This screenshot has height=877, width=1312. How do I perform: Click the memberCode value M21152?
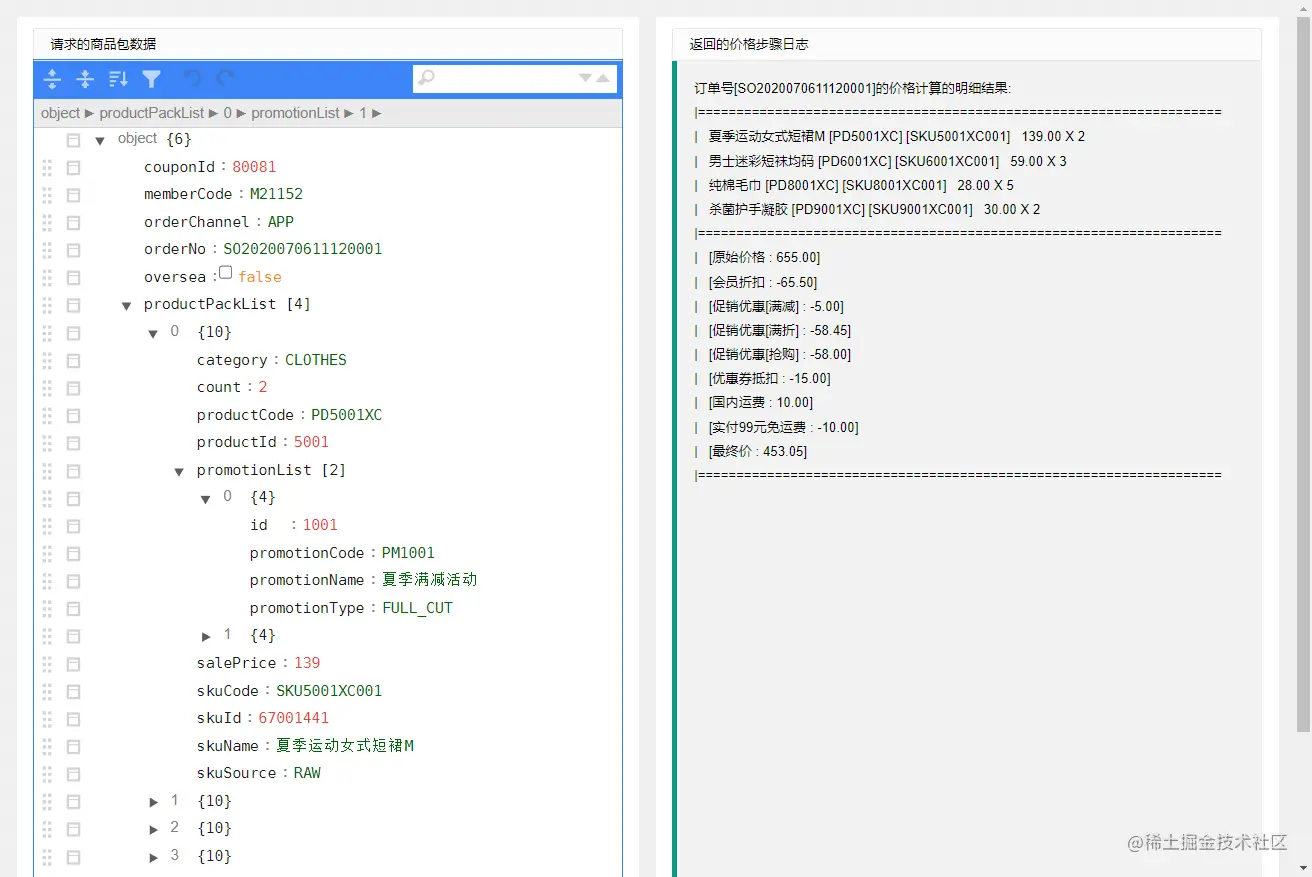276,194
